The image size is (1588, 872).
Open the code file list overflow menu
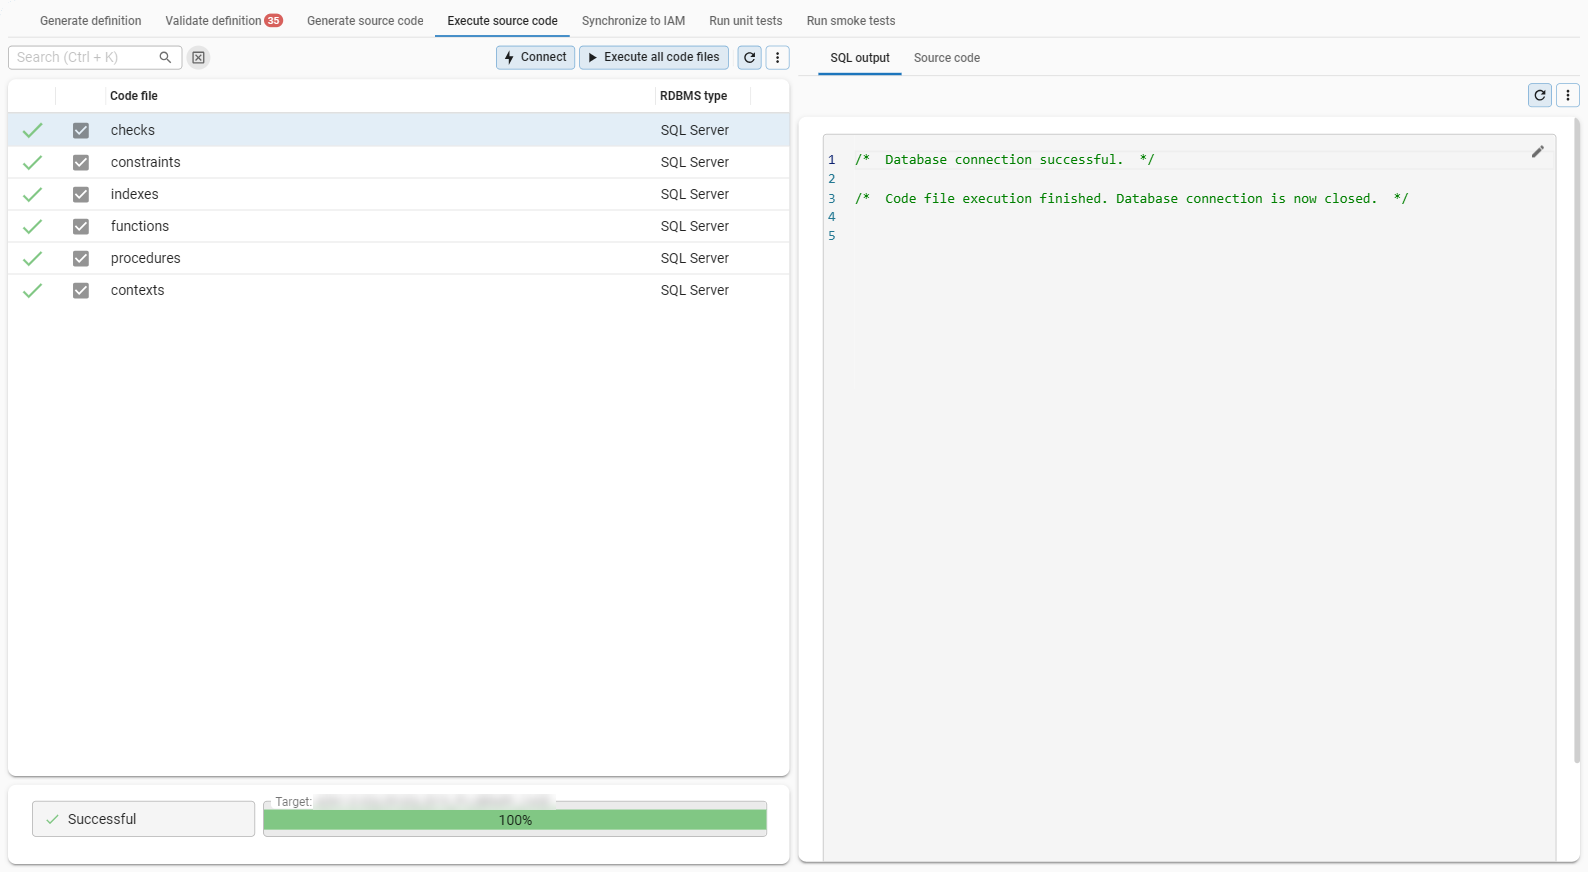[x=778, y=58]
